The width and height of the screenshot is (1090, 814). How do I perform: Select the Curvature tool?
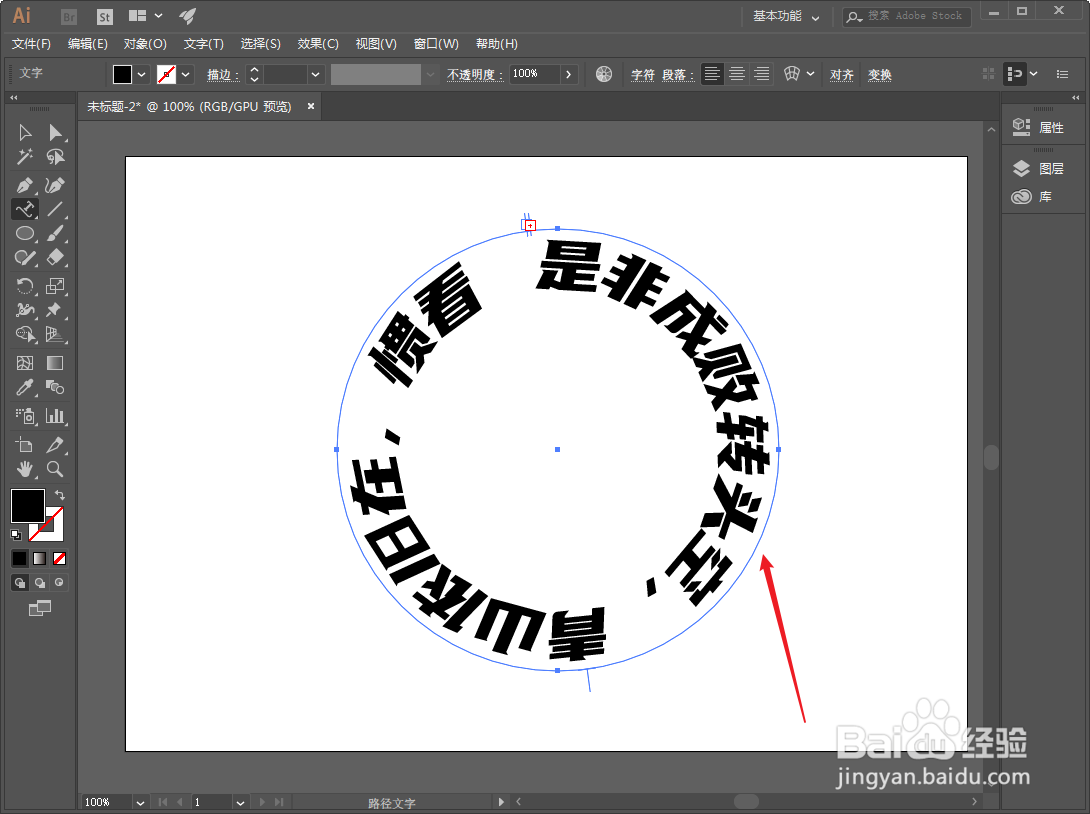(55, 185)
